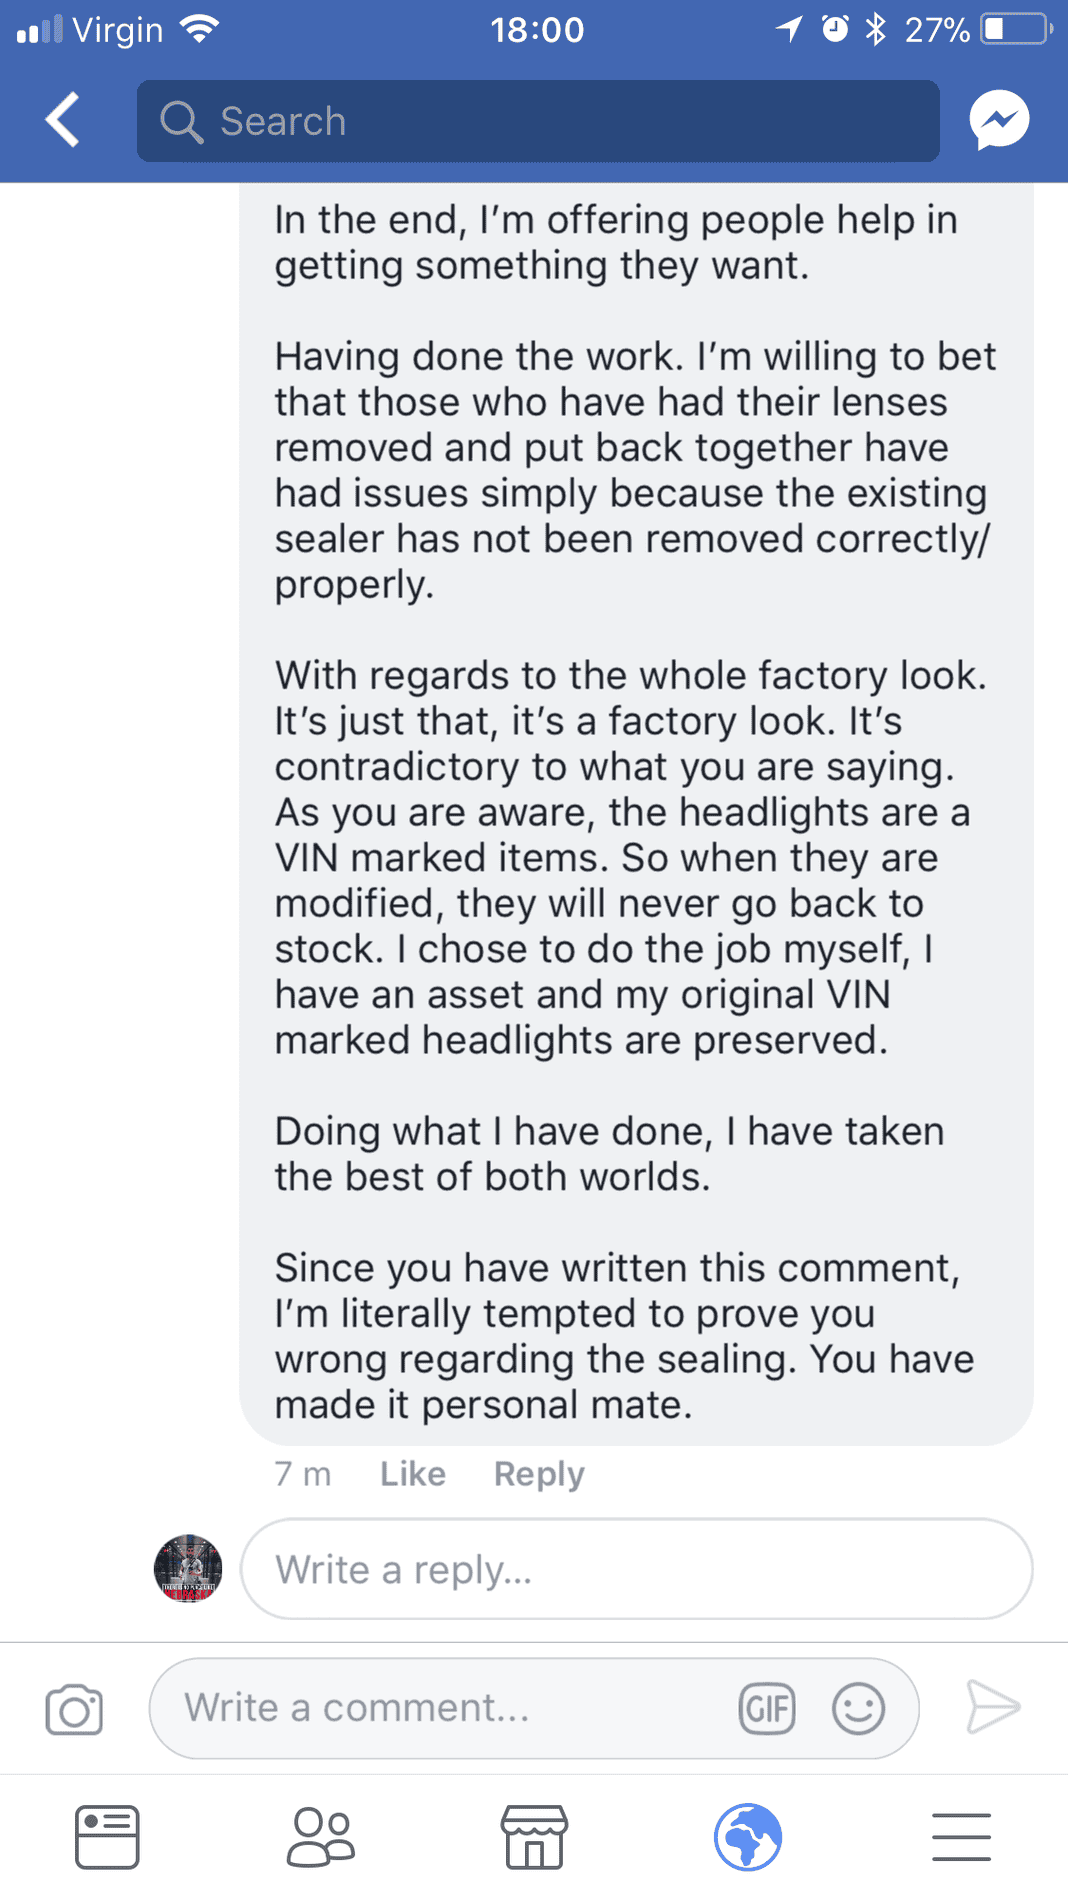1068x1900 pixels.
Task: Open the News Feed tab
Action: click(107, 1837)
